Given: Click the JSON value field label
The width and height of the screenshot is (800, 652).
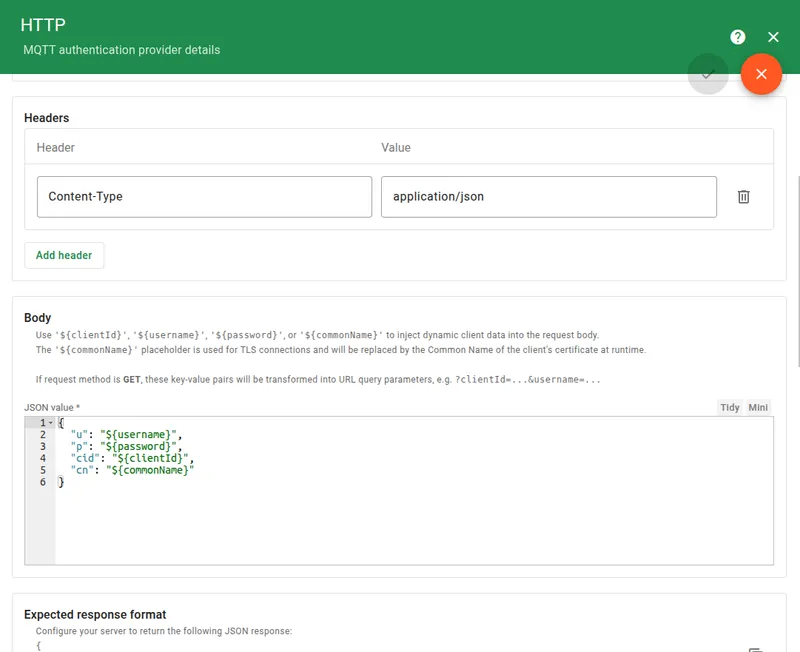Looking at the screenshot, I should pos(52,408).
